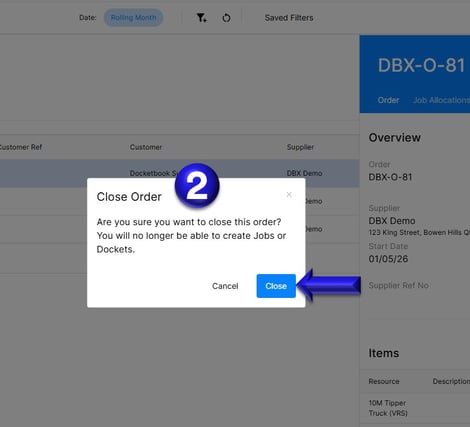Sort by Supplier column header
Screen dimensions: 470x427
(300, 147)
